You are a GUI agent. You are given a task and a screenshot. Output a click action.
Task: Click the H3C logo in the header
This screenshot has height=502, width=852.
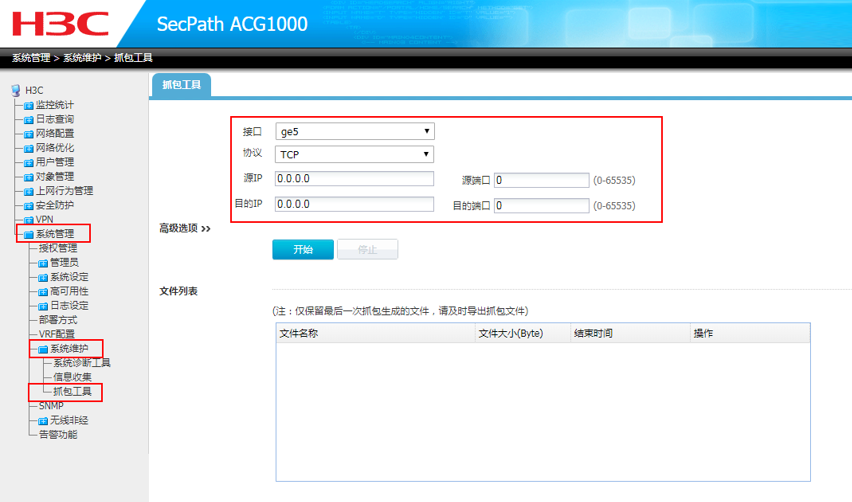click(60, 23)
